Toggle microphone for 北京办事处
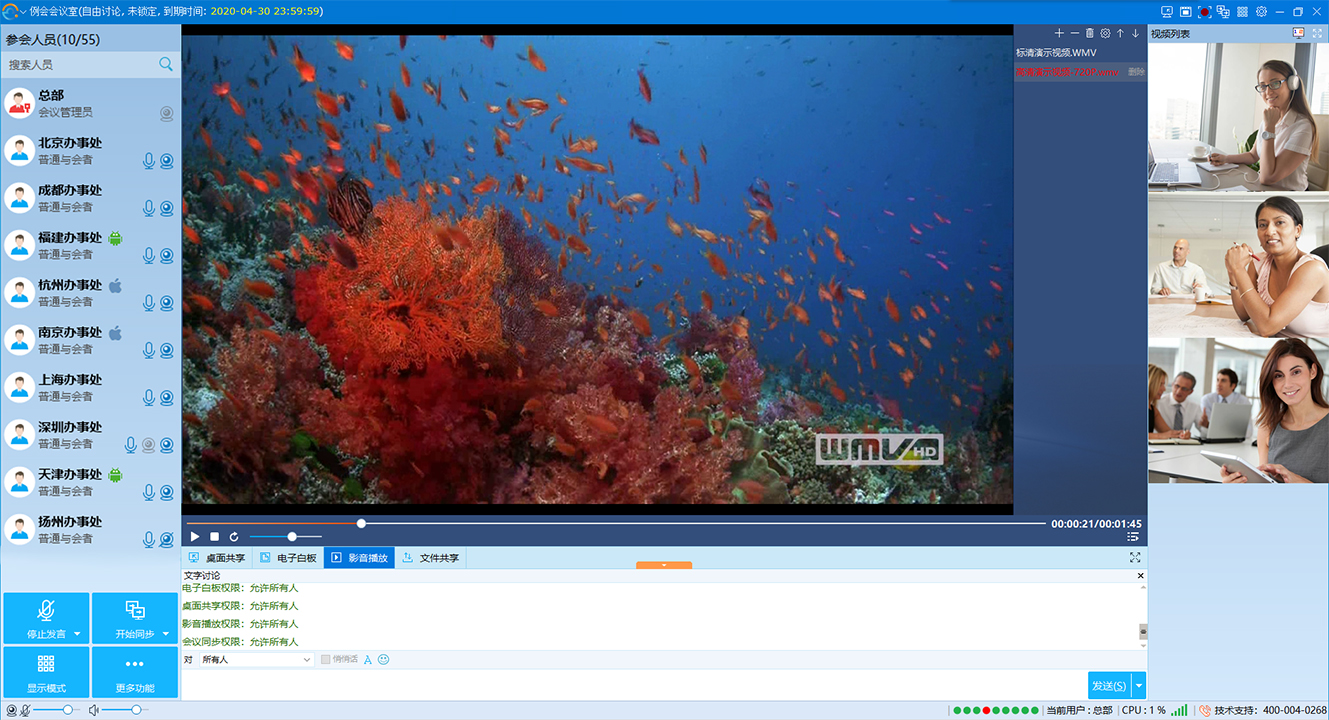Screen dimensions: 1329x720 pos(149,161)
